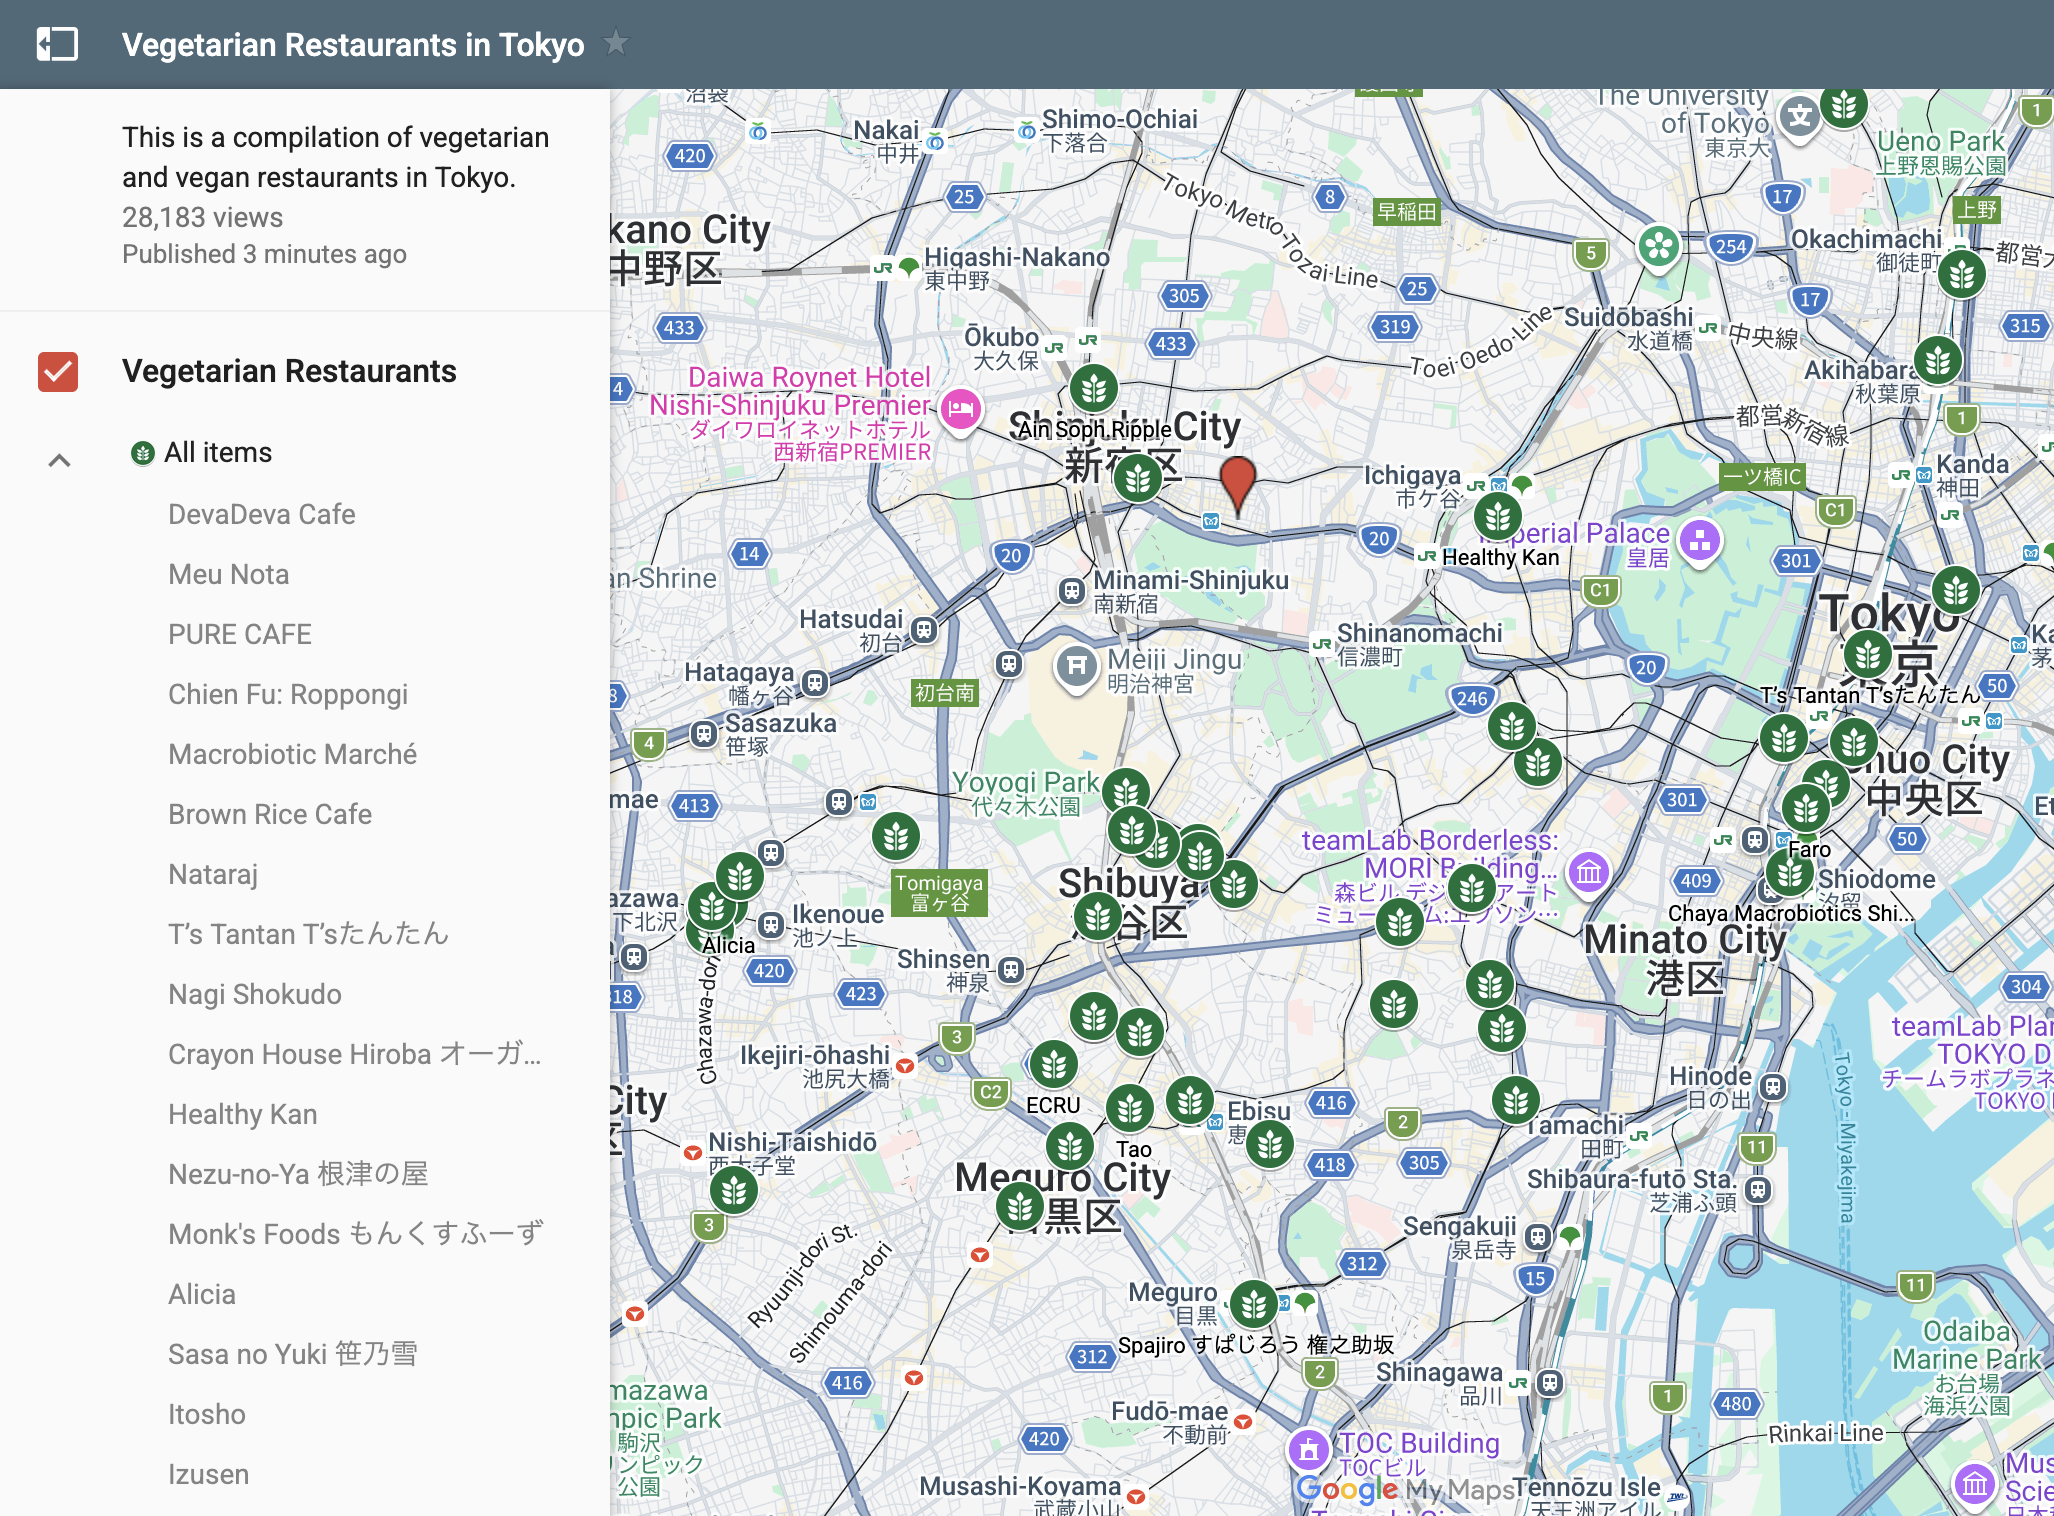Click the Ain Soph.Ripple restaurant marker
The height and width of the screenshot is (1516, 2054).
(x=1093, y=388)
